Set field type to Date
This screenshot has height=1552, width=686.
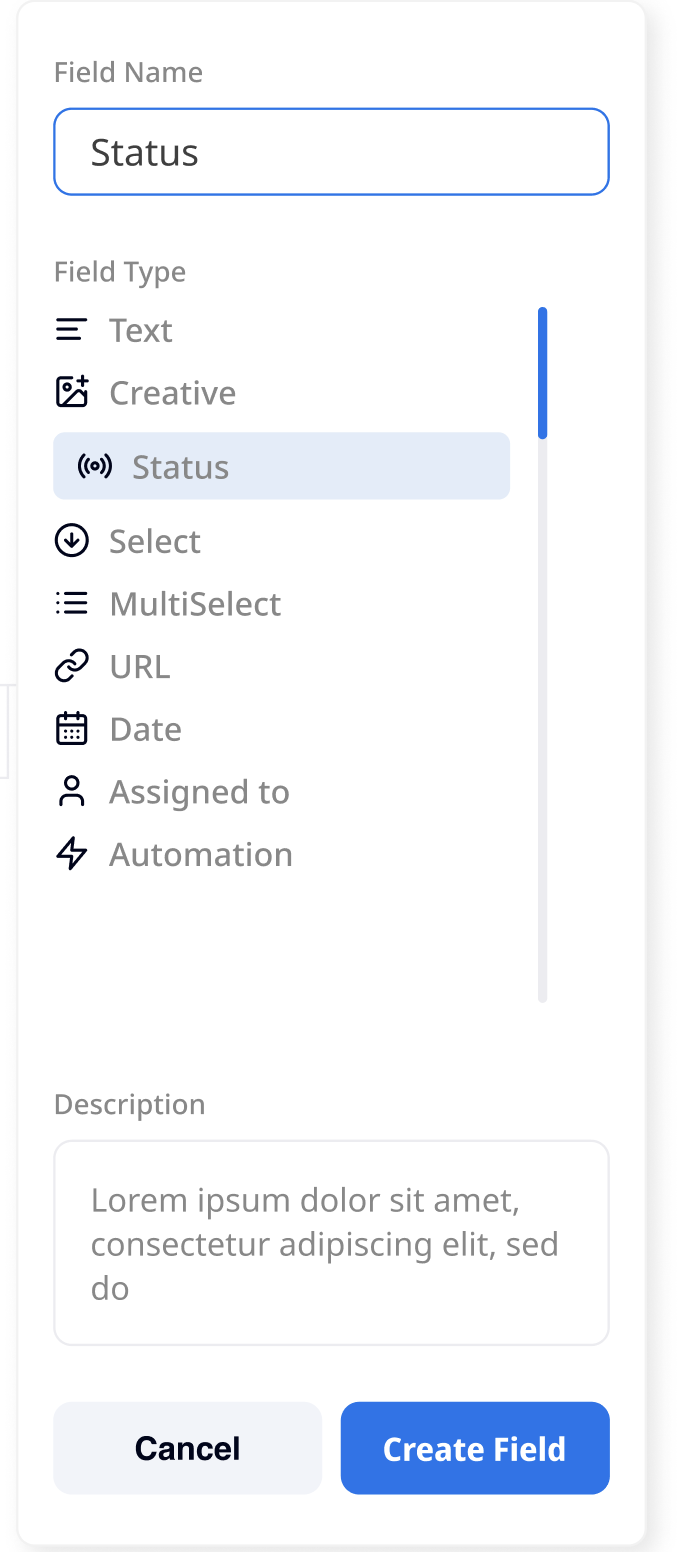click(x=146, y=730)
